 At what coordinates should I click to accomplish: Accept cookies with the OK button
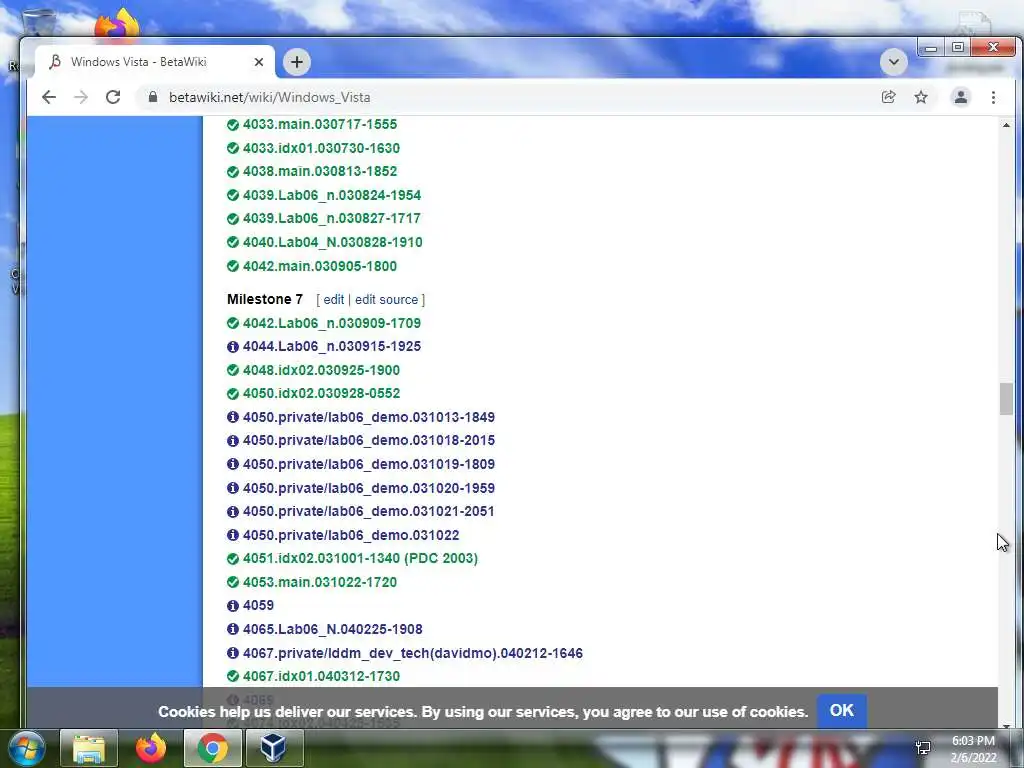(841, 711)
